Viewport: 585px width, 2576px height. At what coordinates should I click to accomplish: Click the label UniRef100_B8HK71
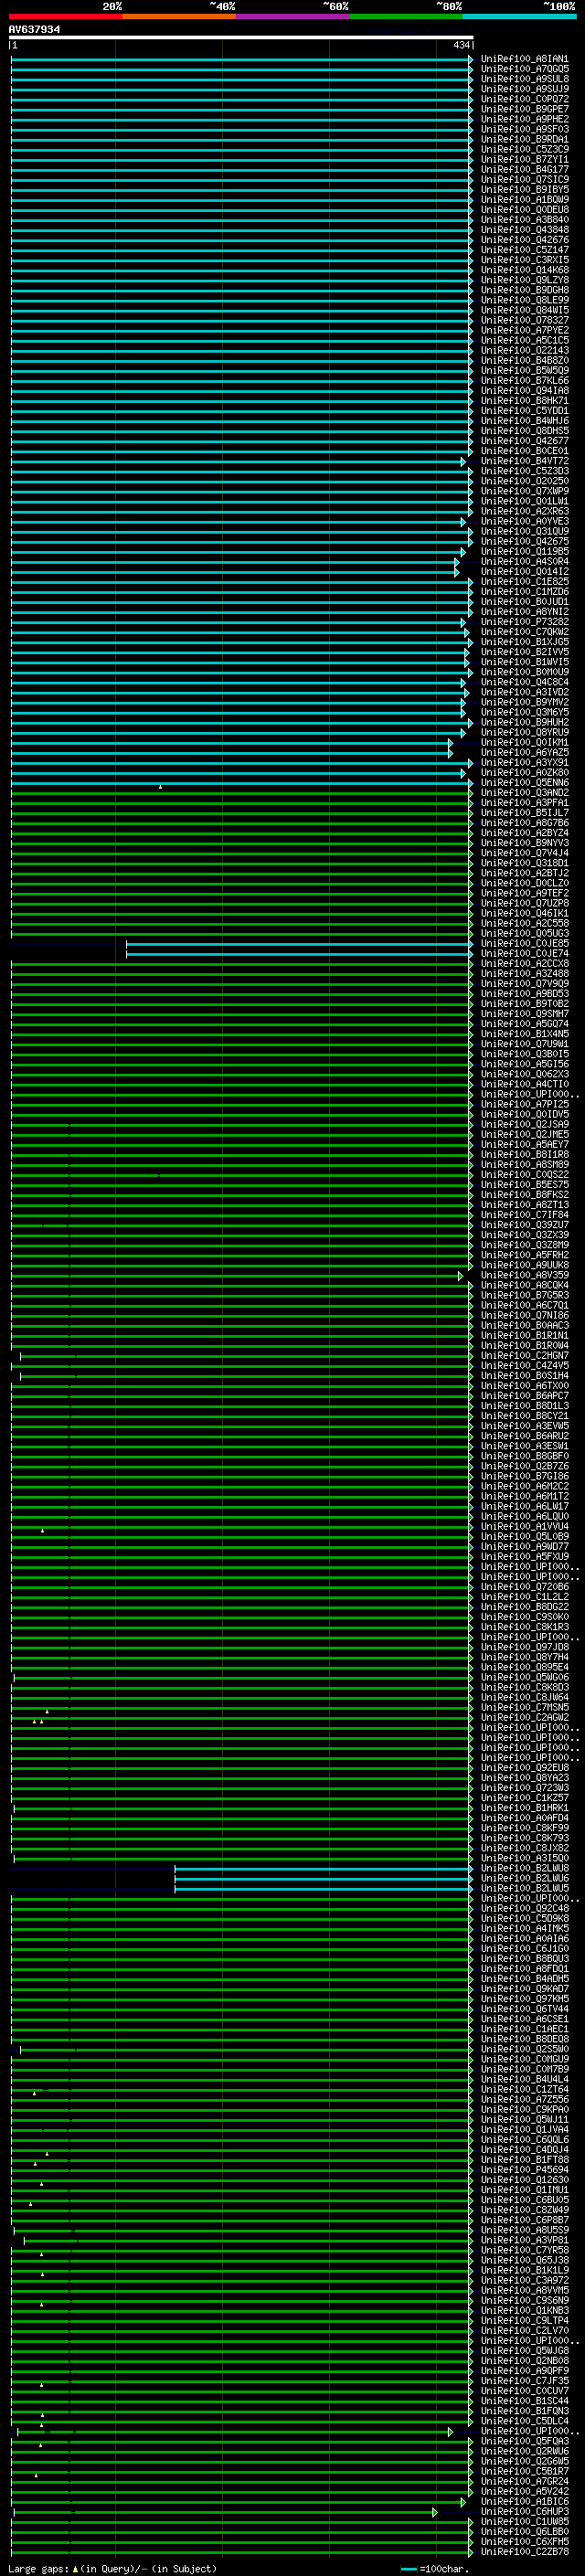coord(525,401)
